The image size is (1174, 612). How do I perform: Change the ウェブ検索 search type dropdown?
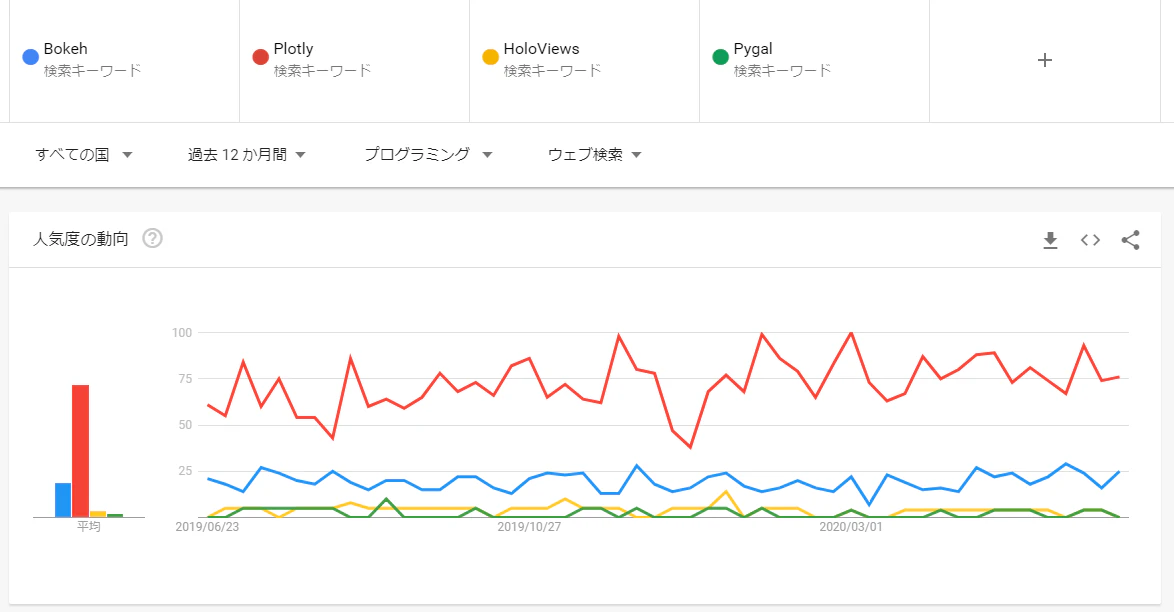[x=594, y=154]
